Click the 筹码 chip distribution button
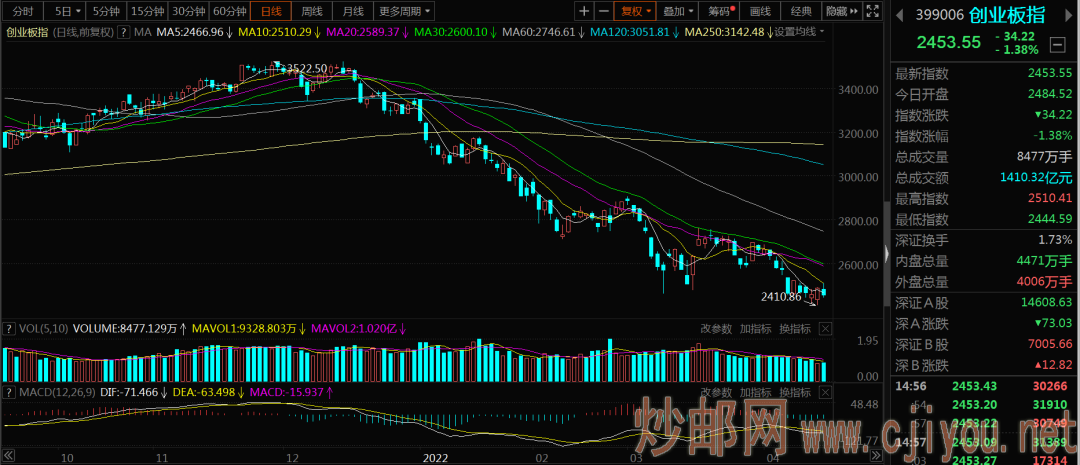This screenshot has height=465, width=1080. click(x=720, y=12)
